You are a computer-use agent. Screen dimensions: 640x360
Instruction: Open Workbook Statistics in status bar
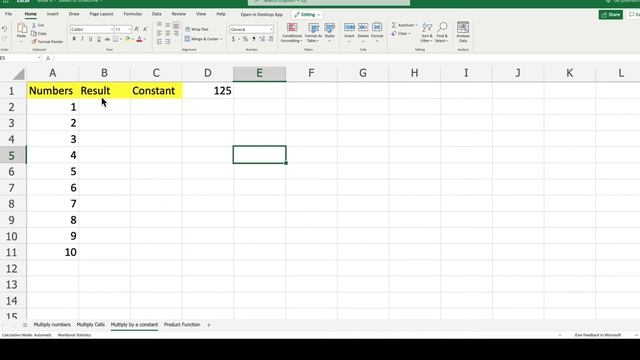pyautogui.click(x=74, y=335)
